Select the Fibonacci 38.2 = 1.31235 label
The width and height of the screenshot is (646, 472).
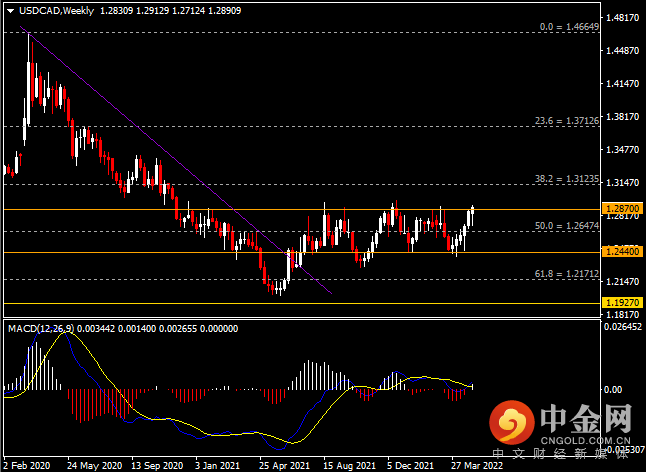[567, 179]
